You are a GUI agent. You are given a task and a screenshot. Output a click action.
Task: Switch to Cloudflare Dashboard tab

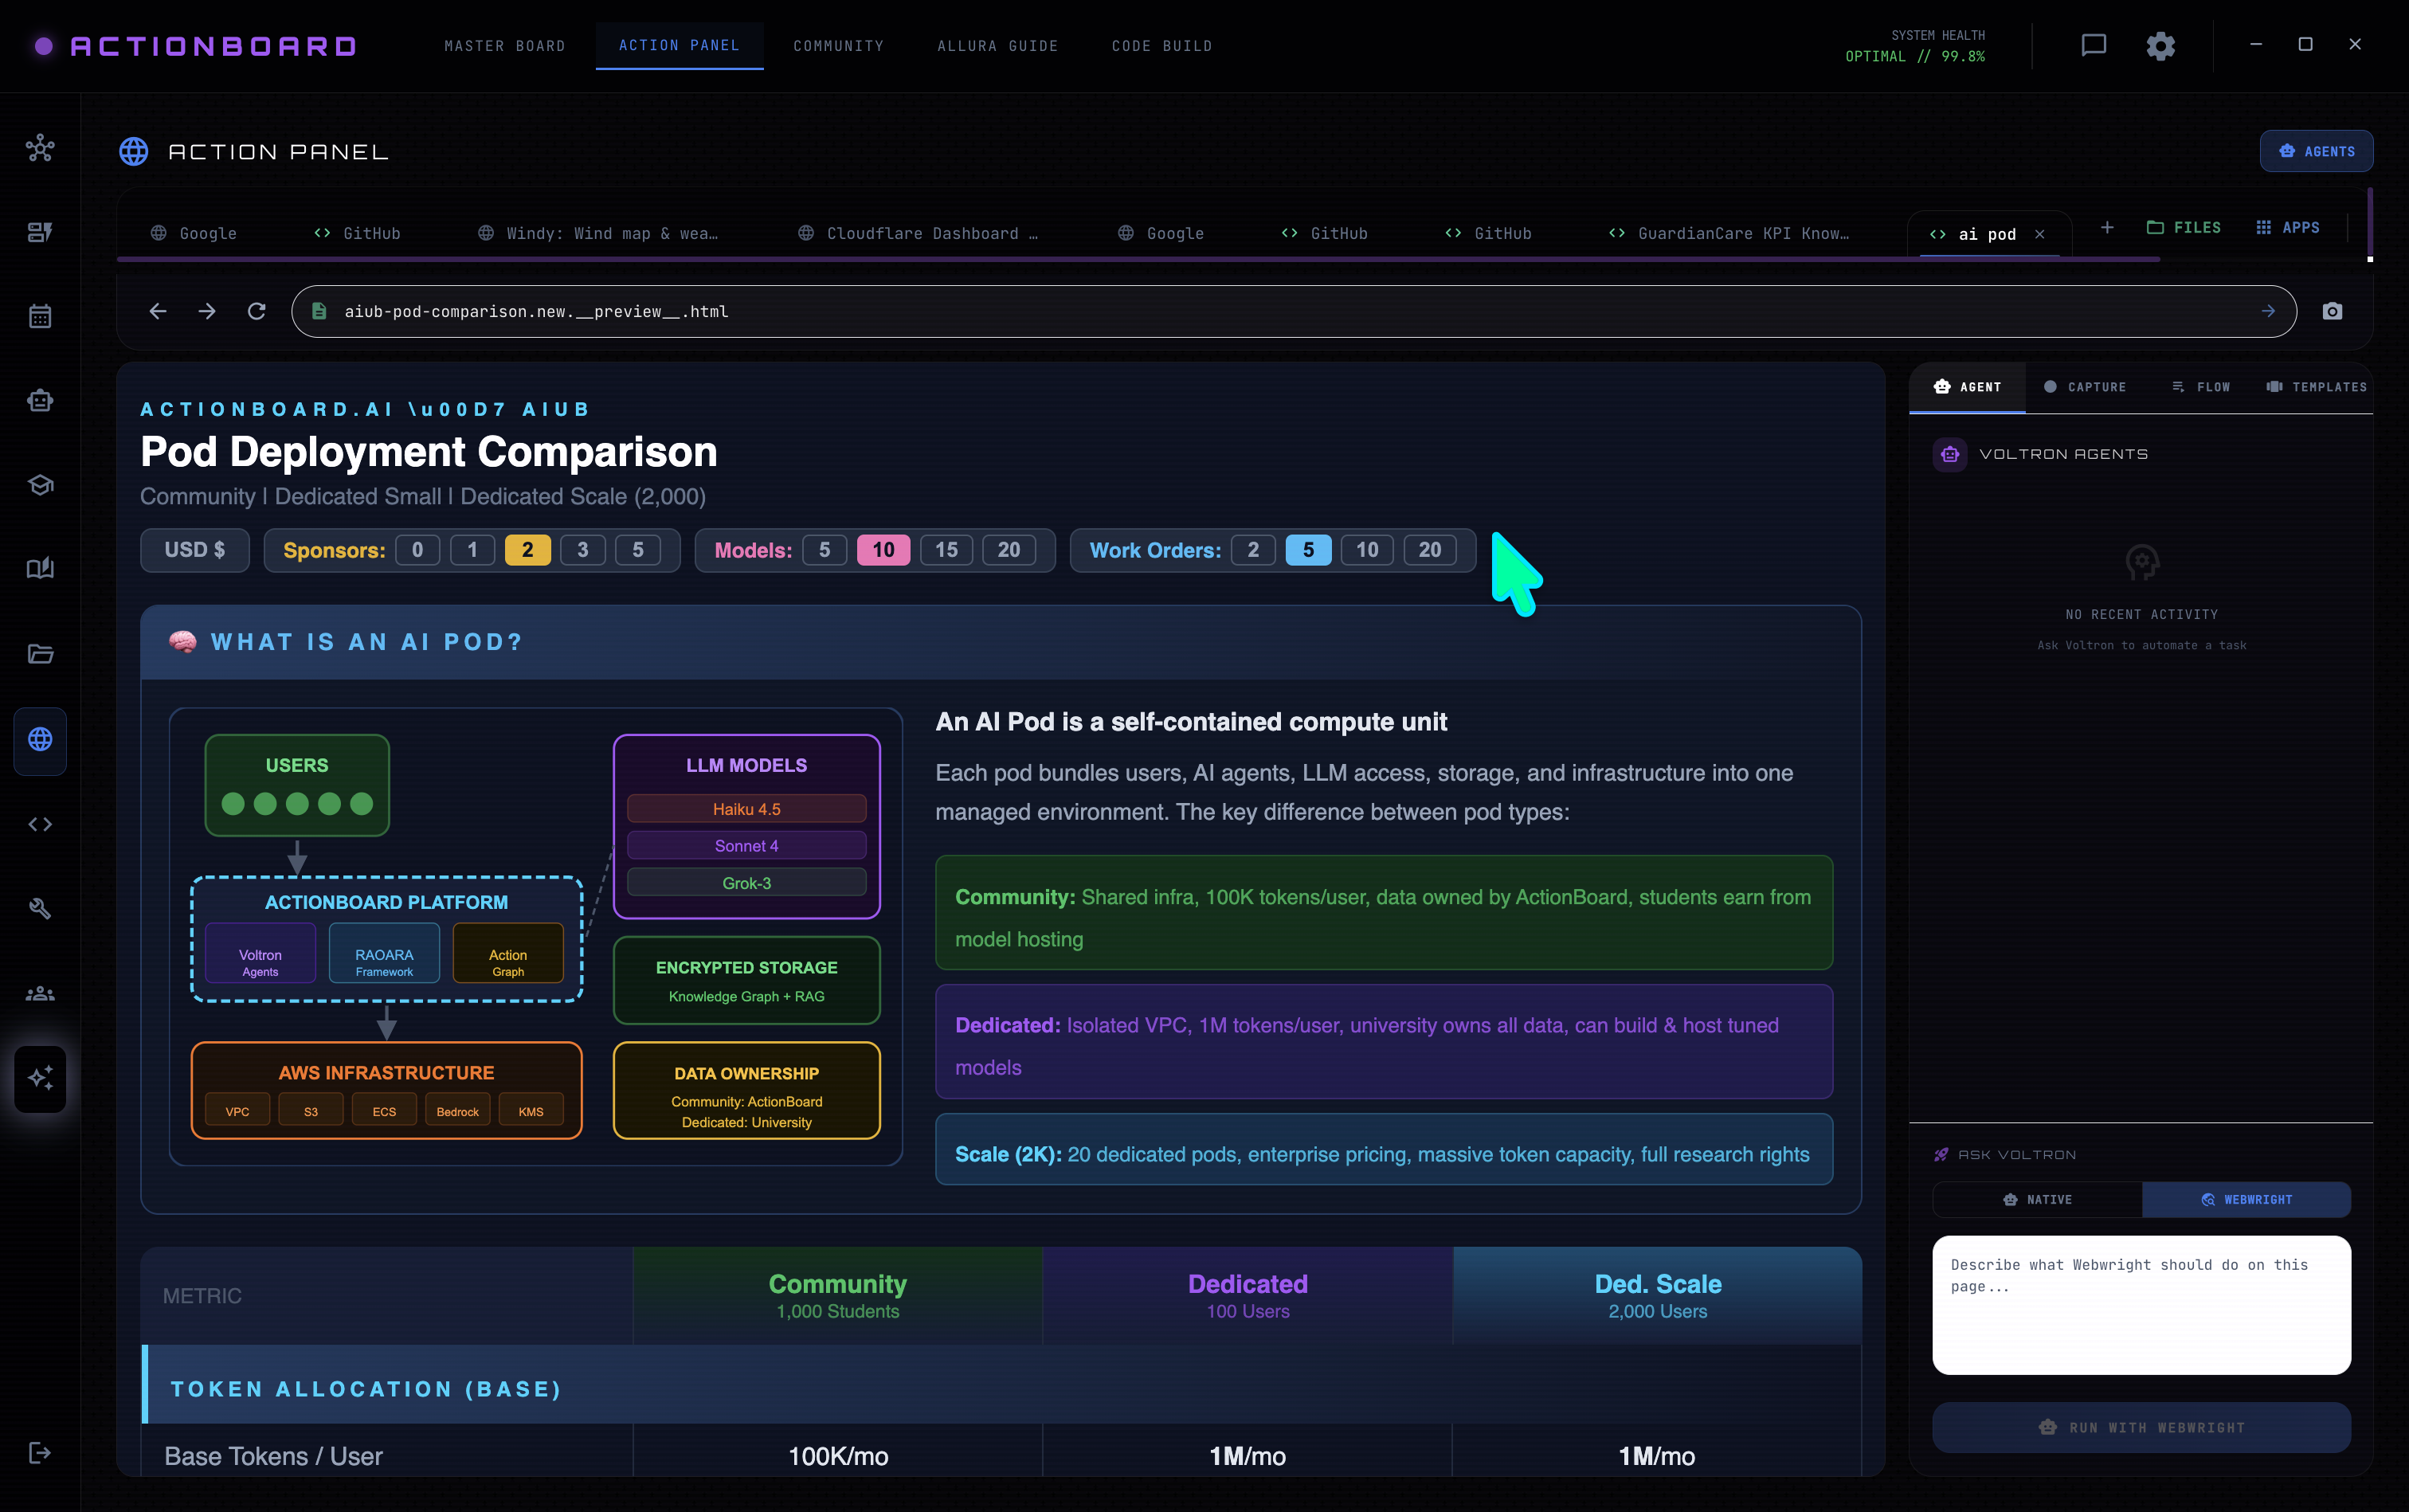pos(918,234)
